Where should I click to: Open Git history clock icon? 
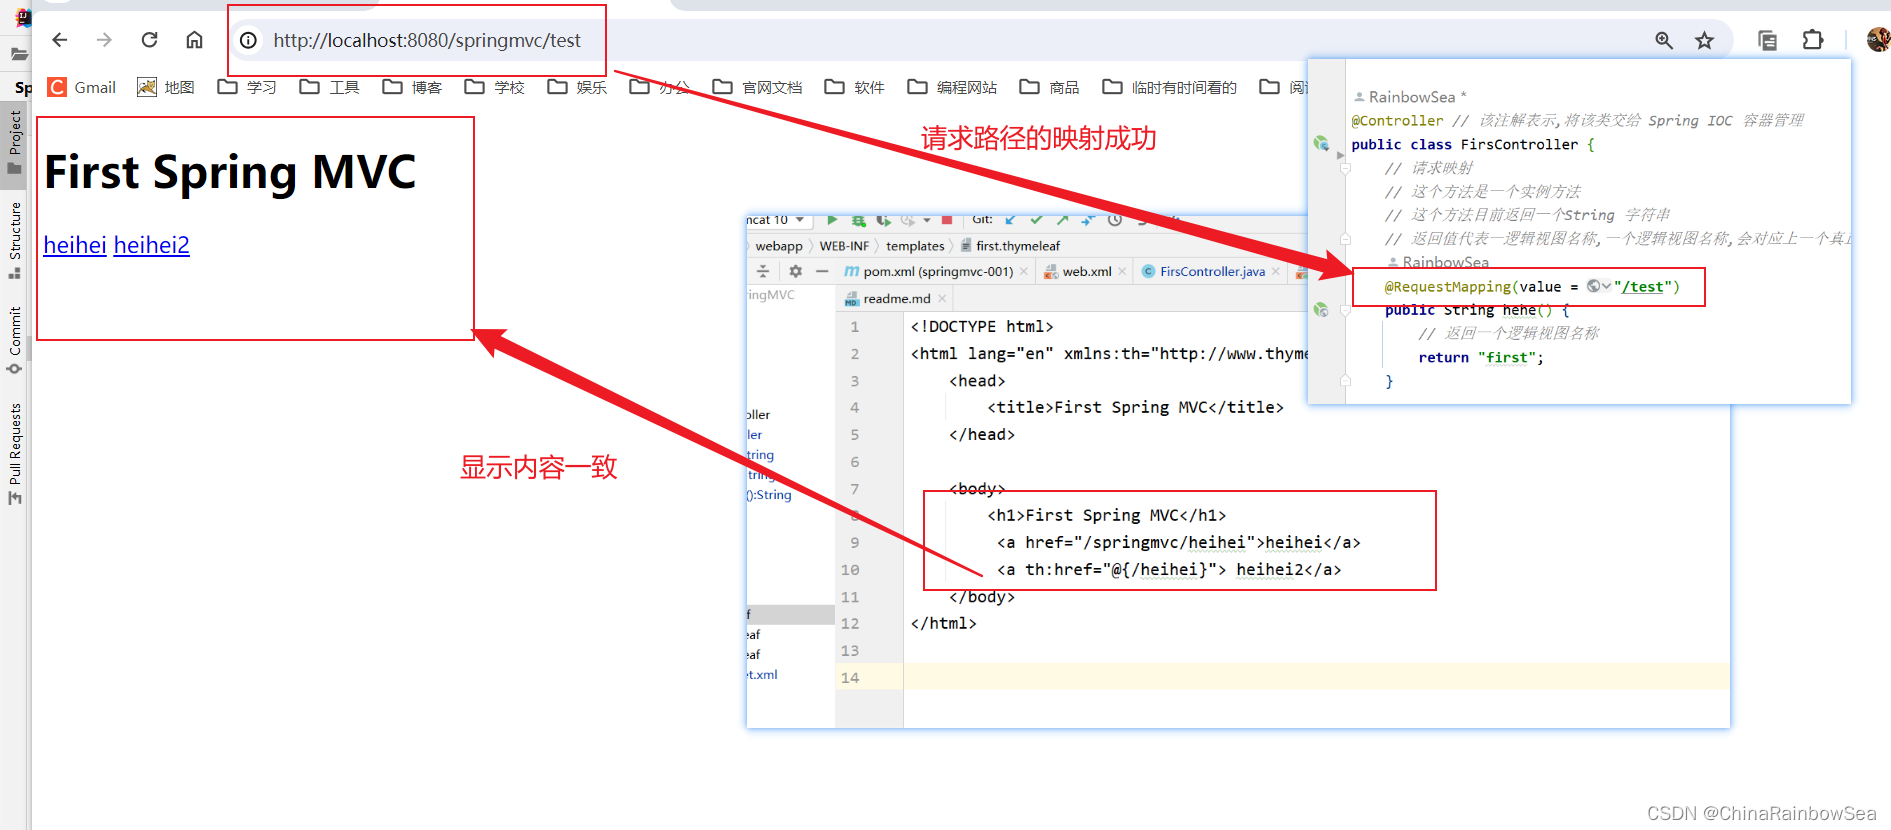(1115, 220)
